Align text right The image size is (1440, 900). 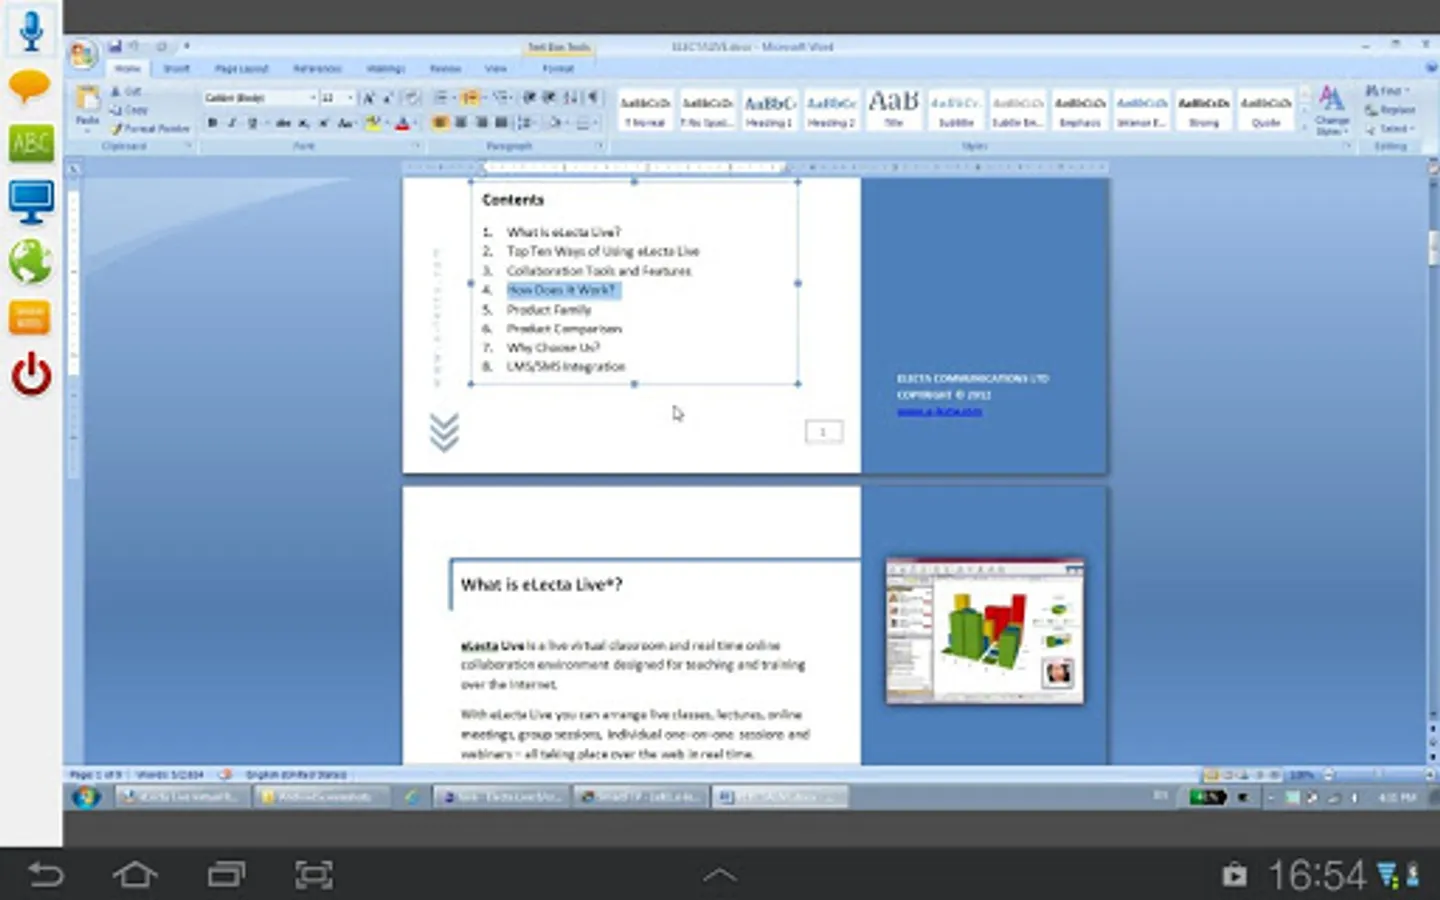(x=481, y=122)
